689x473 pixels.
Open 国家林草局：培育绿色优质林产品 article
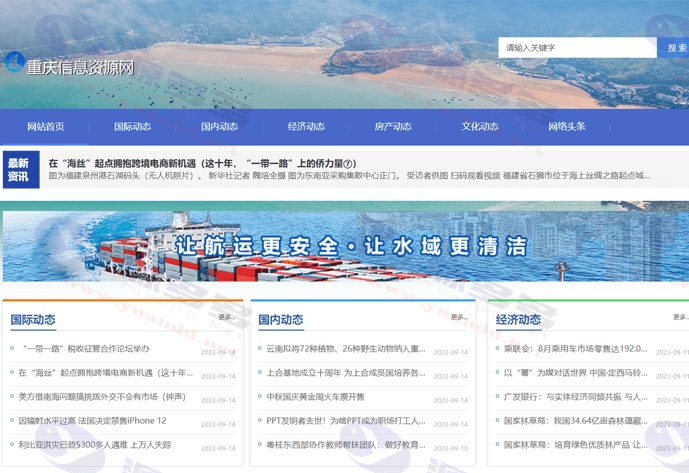[576, 445]
